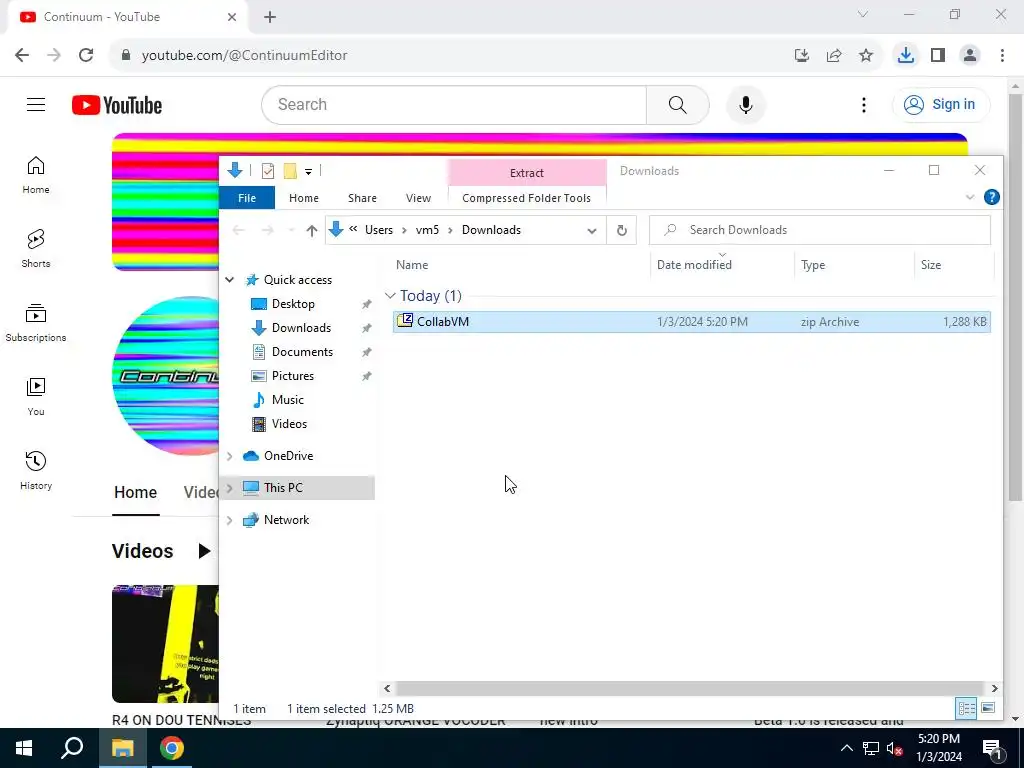Click the YouTube logo
The image size is (1024, 768).
pos(117,105)
